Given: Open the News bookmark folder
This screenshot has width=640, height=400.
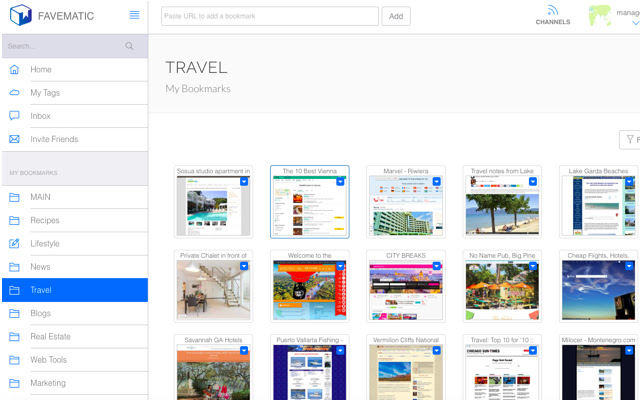Looking at the screenshot, I should coord(75,267).
